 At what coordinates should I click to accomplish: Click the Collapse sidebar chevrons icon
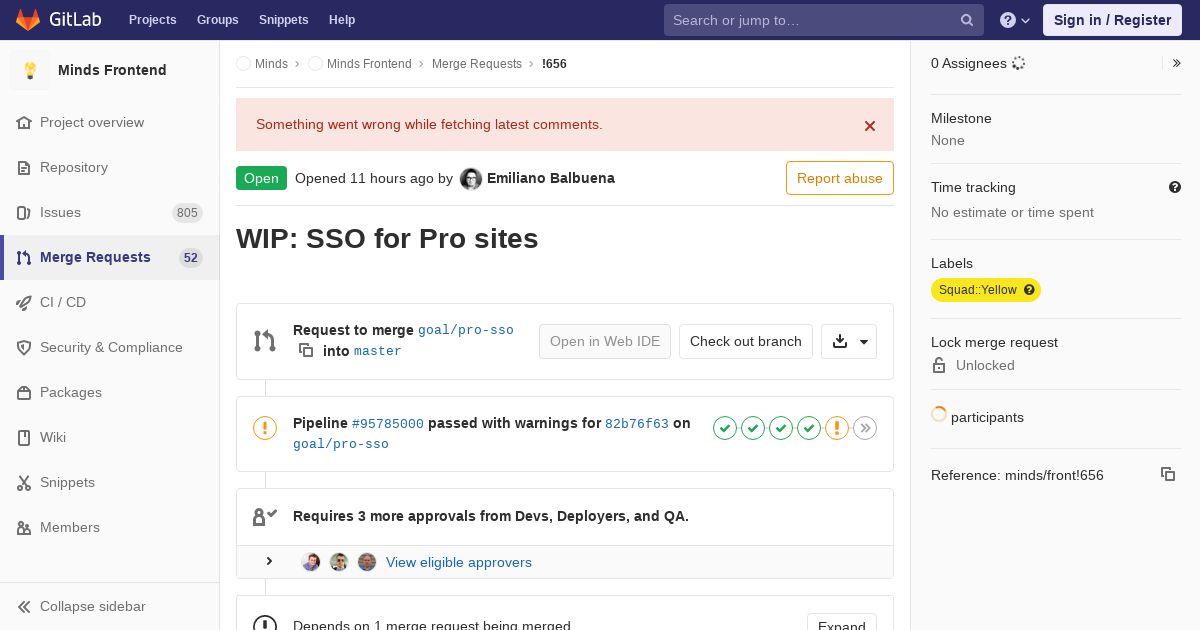[24, 607]
